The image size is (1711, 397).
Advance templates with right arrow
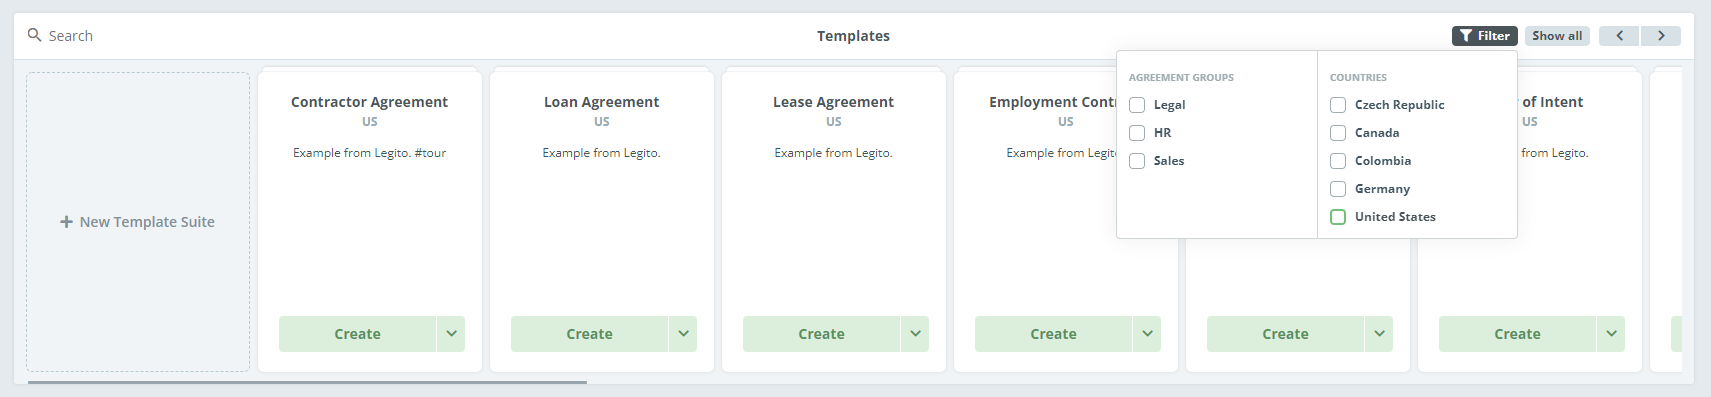[x=1661, y=36]
